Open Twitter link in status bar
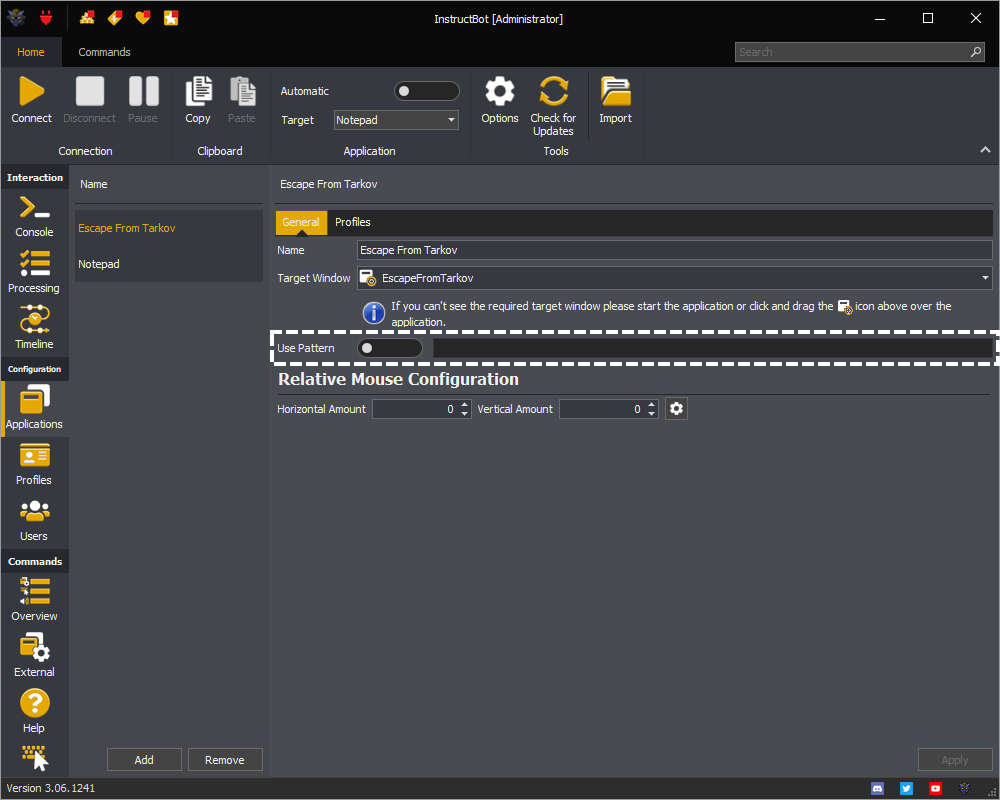Viewport: 1000px width, 800px height. coord(906,789)
